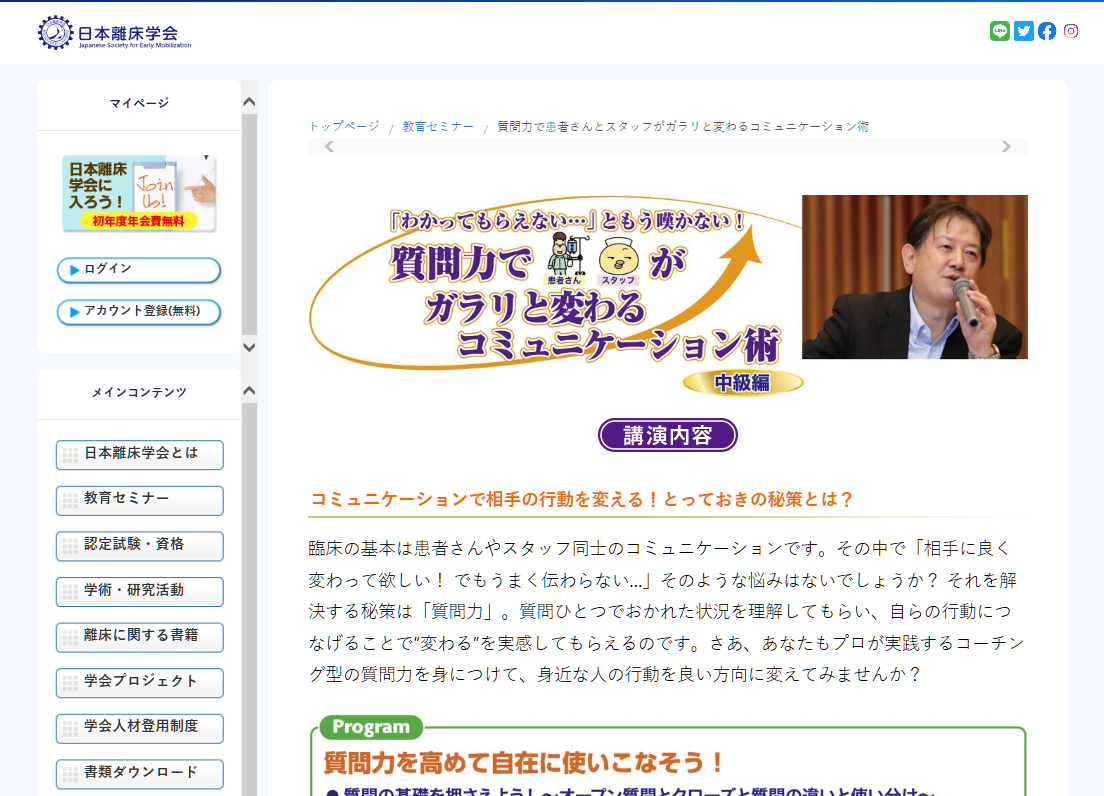The height and width of the screenshot is (796, 1104).
Task: Open the LINE social icon
Action: point(1000,31)
